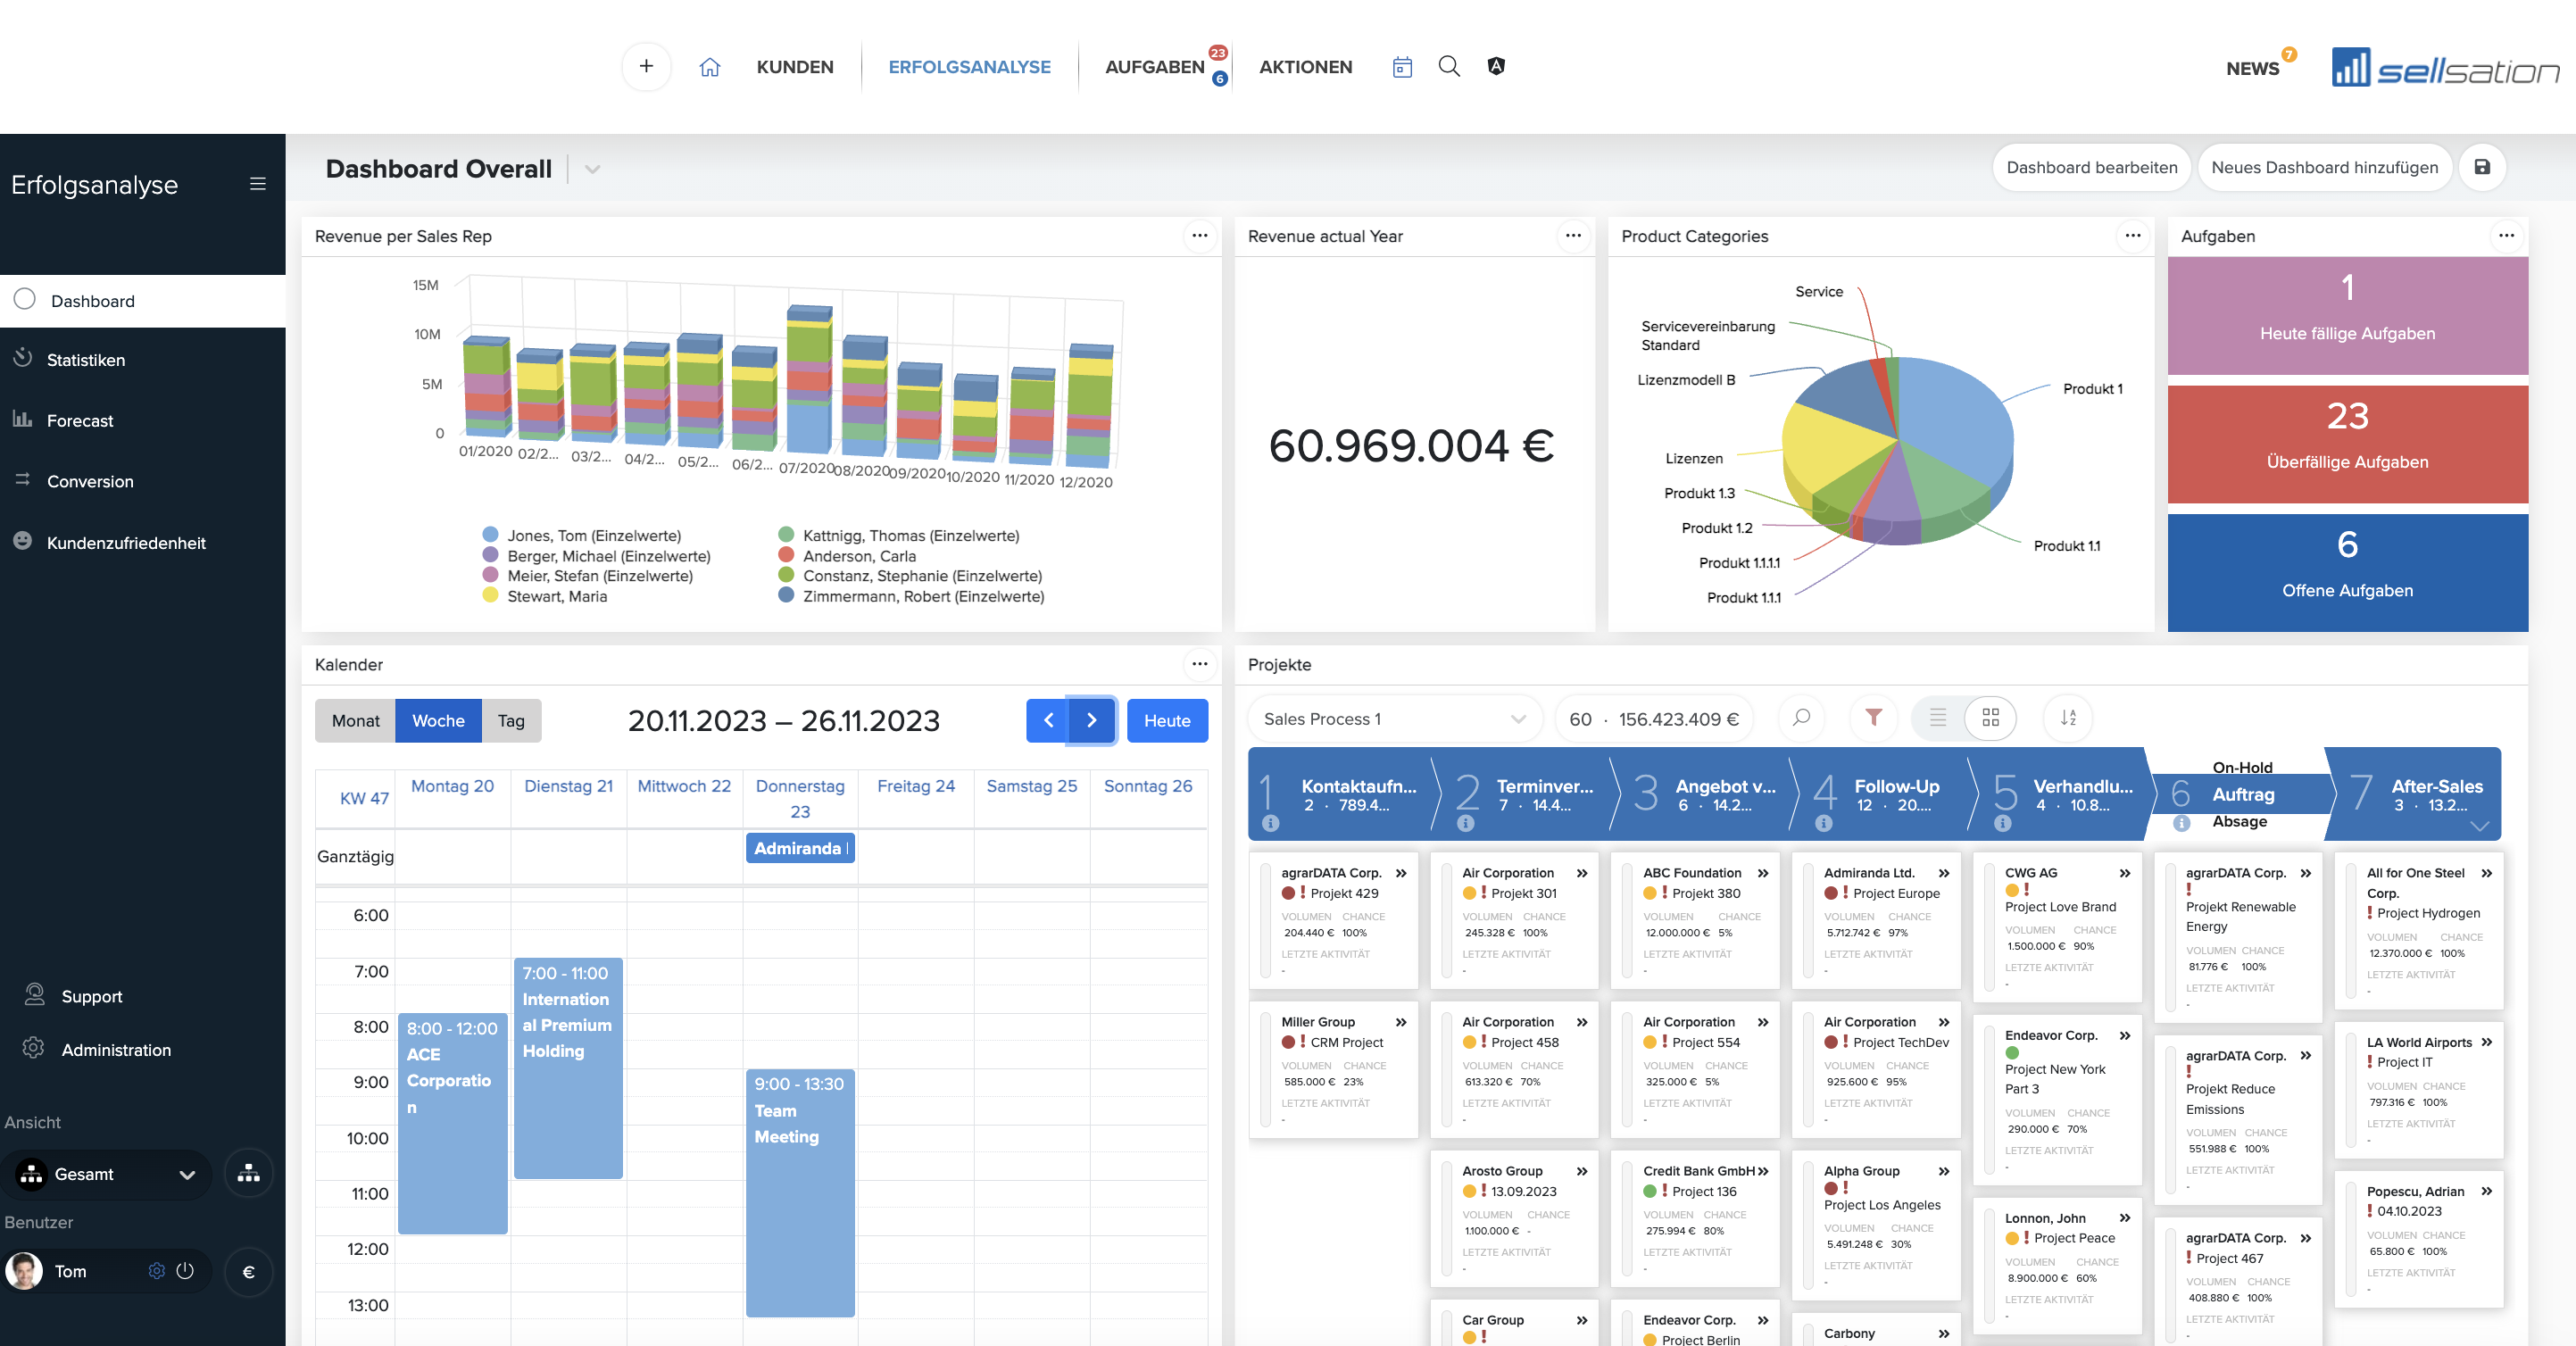Open Product Categories widget options menu
This screenshot has width=2576, height=1346.
(2133, 236)
